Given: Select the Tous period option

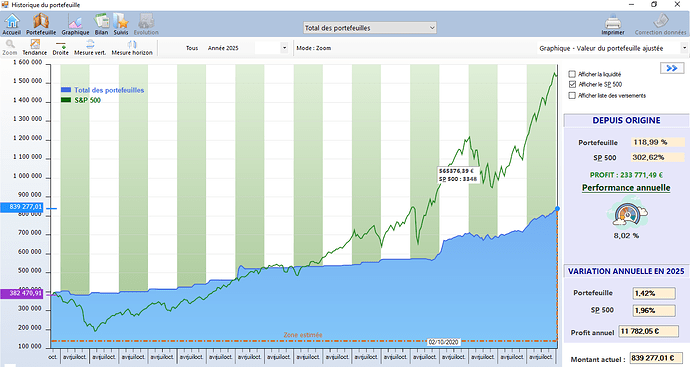Looking at the screenshot, I should point(192,48).
